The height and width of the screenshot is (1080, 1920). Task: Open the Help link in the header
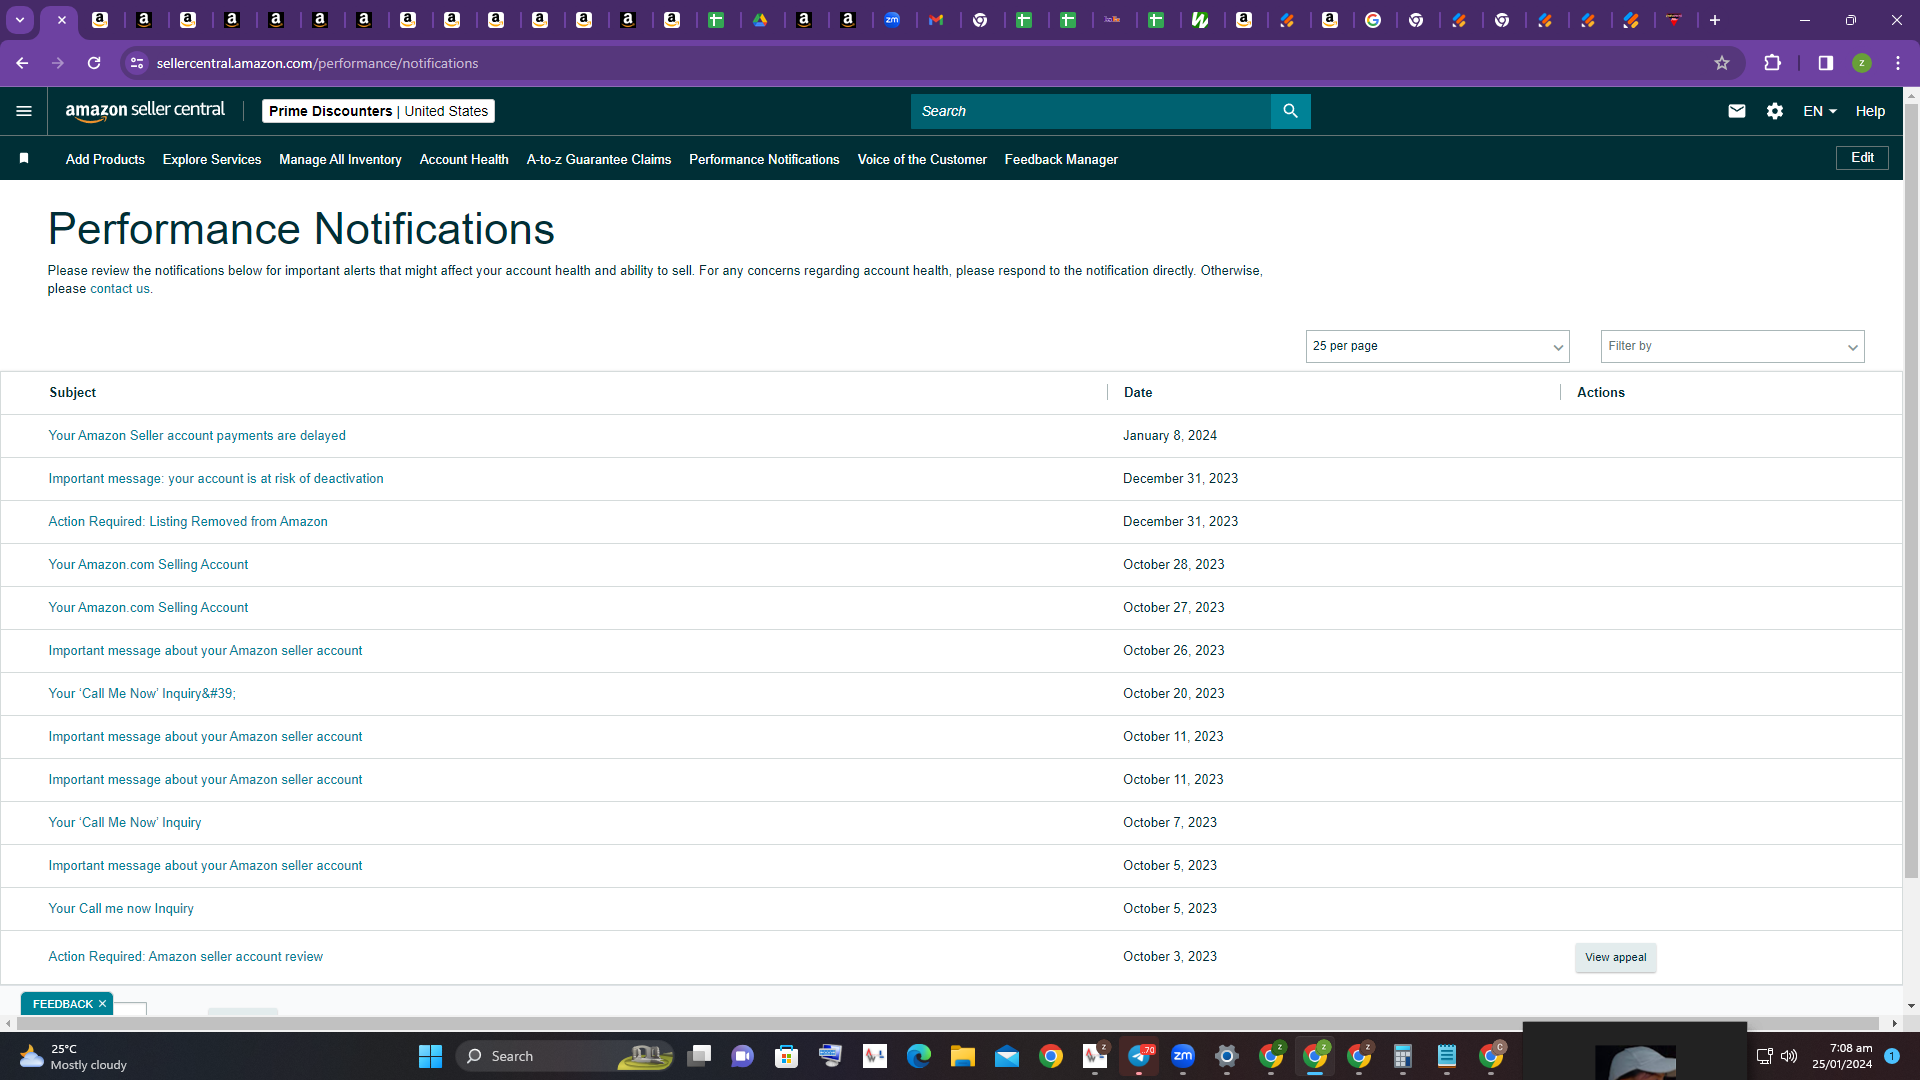point(1870,111)
